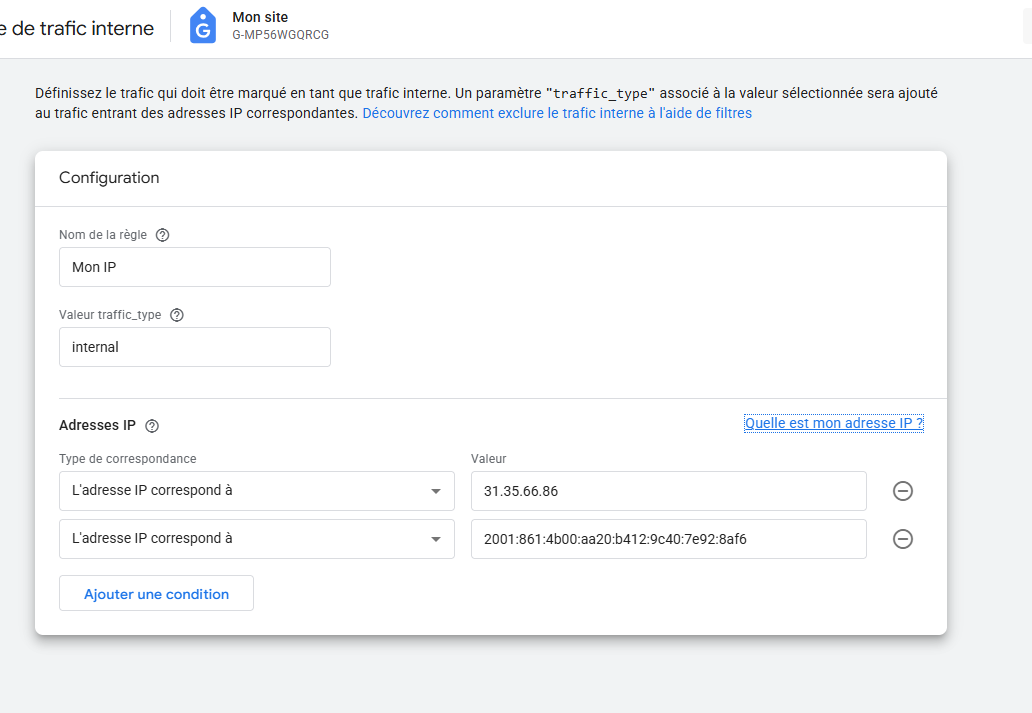Follow the link about excluding internal traffic
Image resolution: width=1032 pixels, height=713 pixels.
pos(557,113)
